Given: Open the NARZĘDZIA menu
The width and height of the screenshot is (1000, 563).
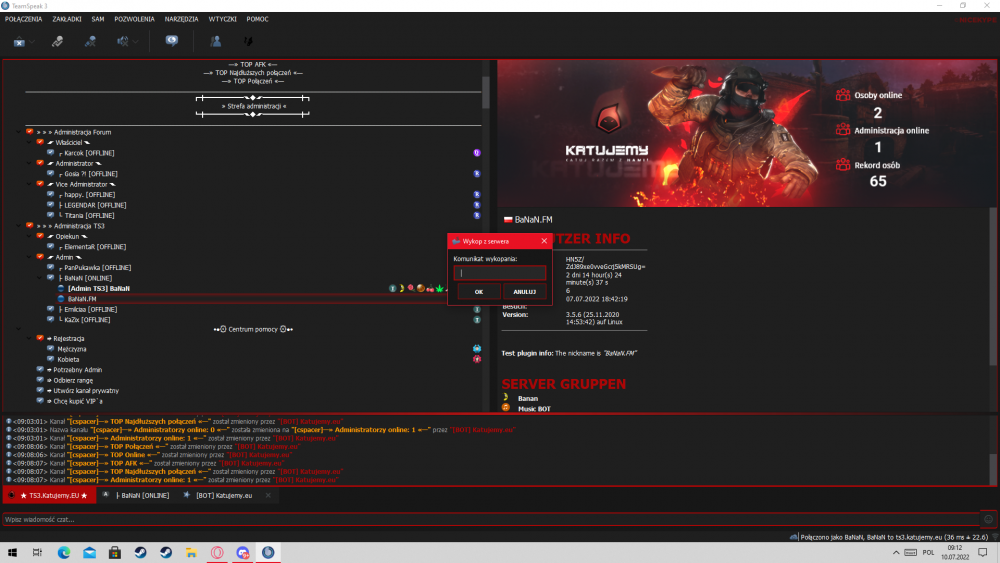Looking at the screenshot, I should [182, 19].
